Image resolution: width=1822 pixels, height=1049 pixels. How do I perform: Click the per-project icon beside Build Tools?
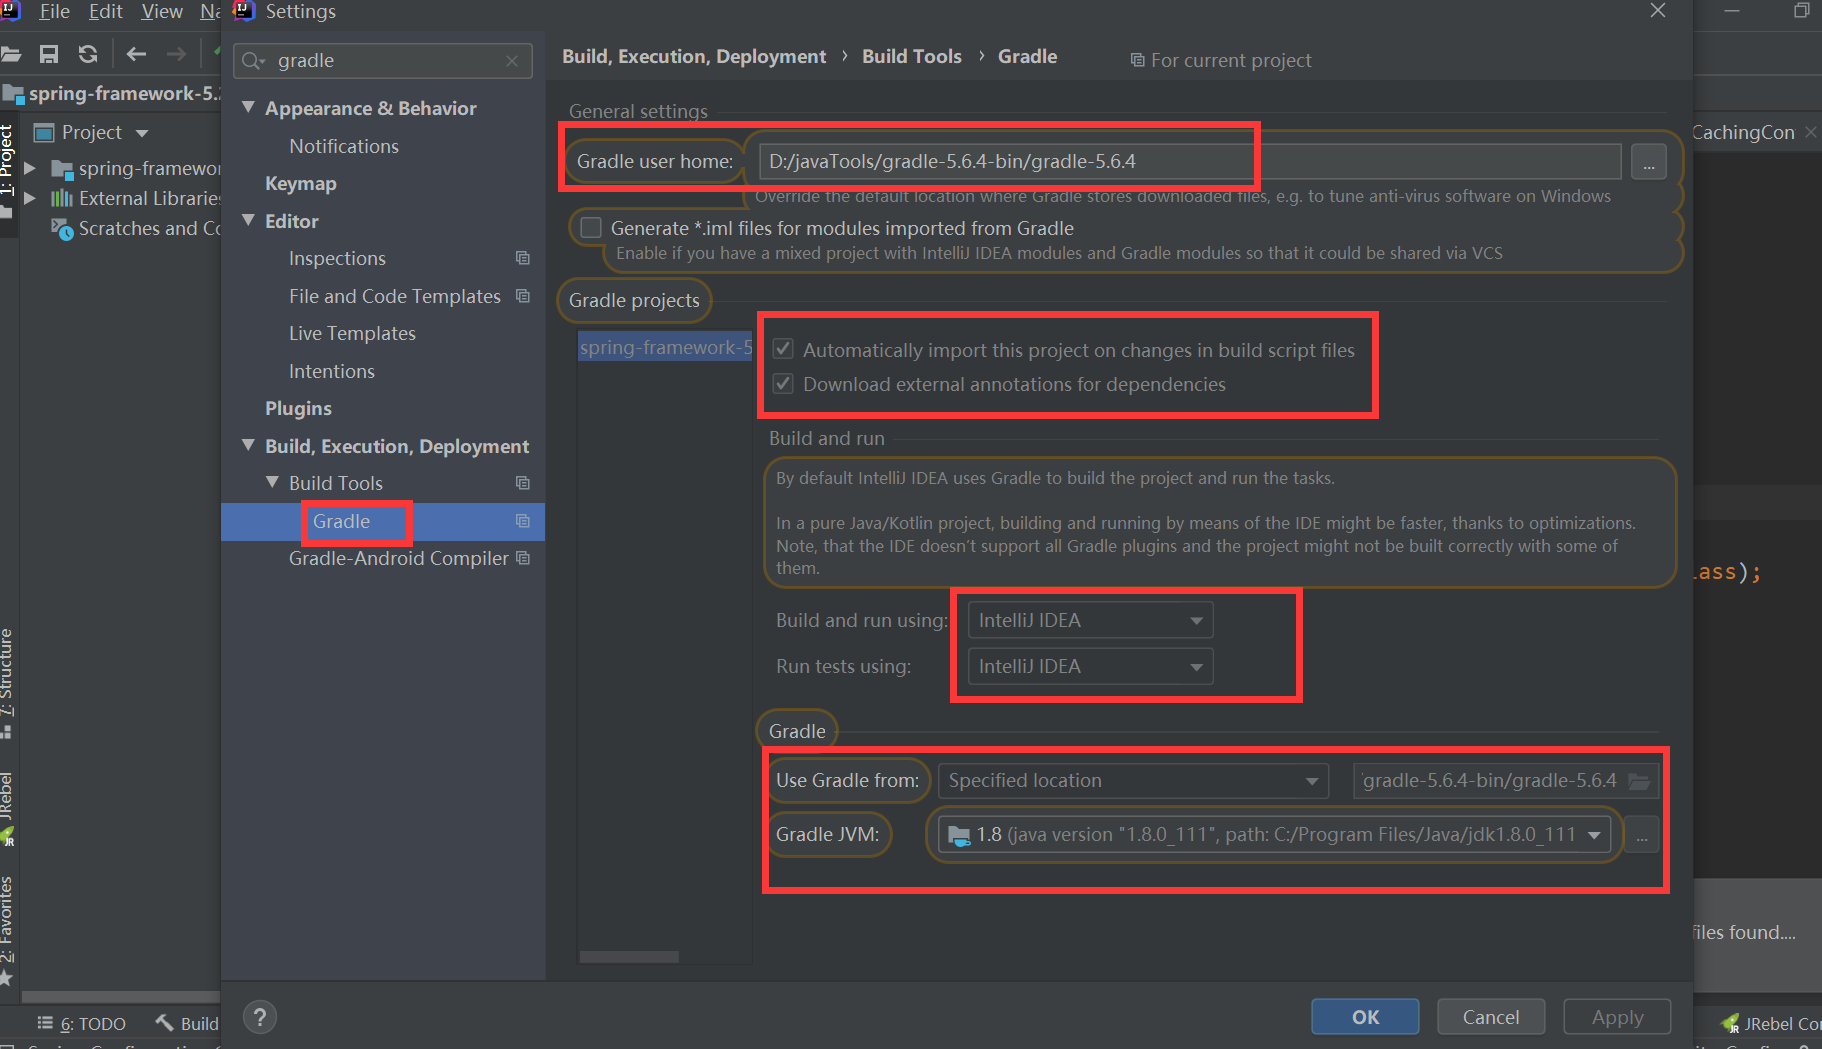(x=522, y=483)
